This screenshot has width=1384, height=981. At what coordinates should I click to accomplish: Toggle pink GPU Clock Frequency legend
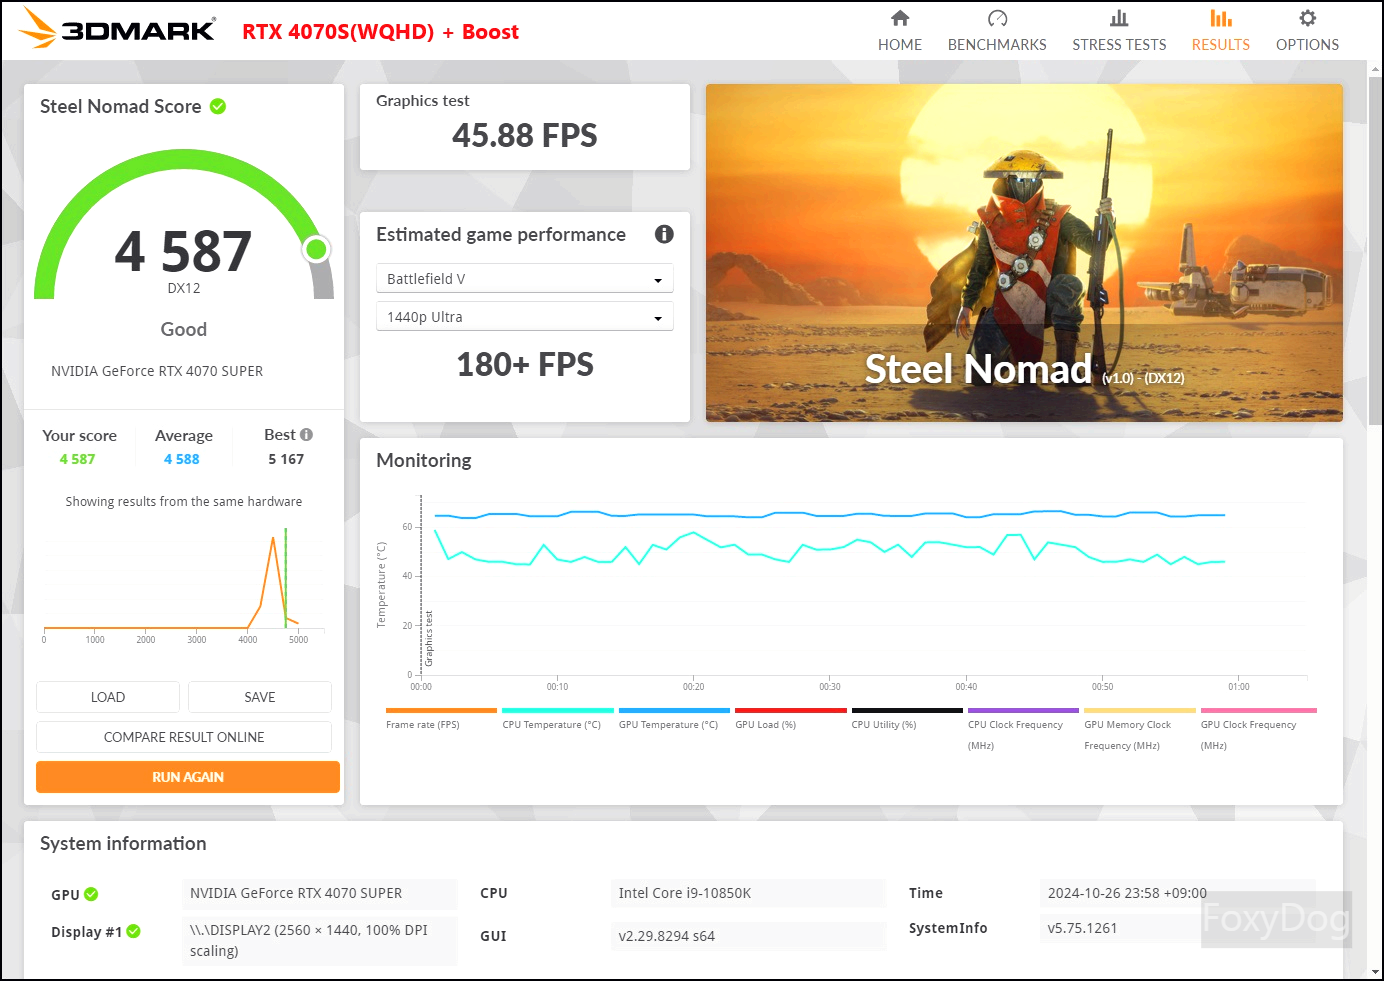1258,730
